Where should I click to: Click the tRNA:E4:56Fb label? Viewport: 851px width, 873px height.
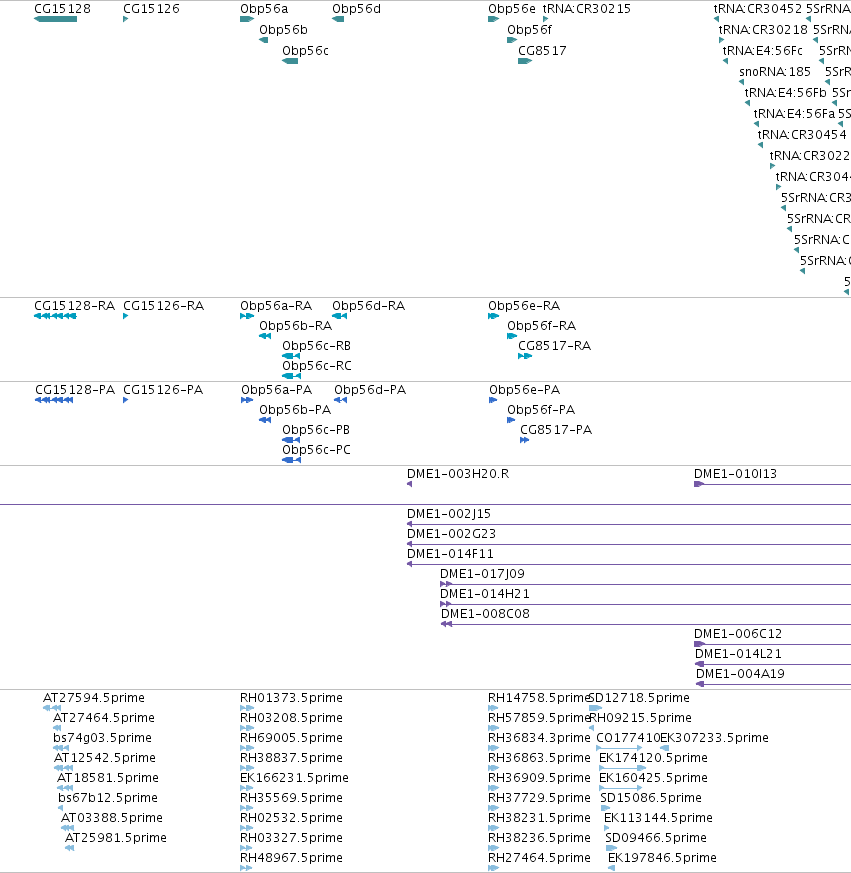(785, 92)
